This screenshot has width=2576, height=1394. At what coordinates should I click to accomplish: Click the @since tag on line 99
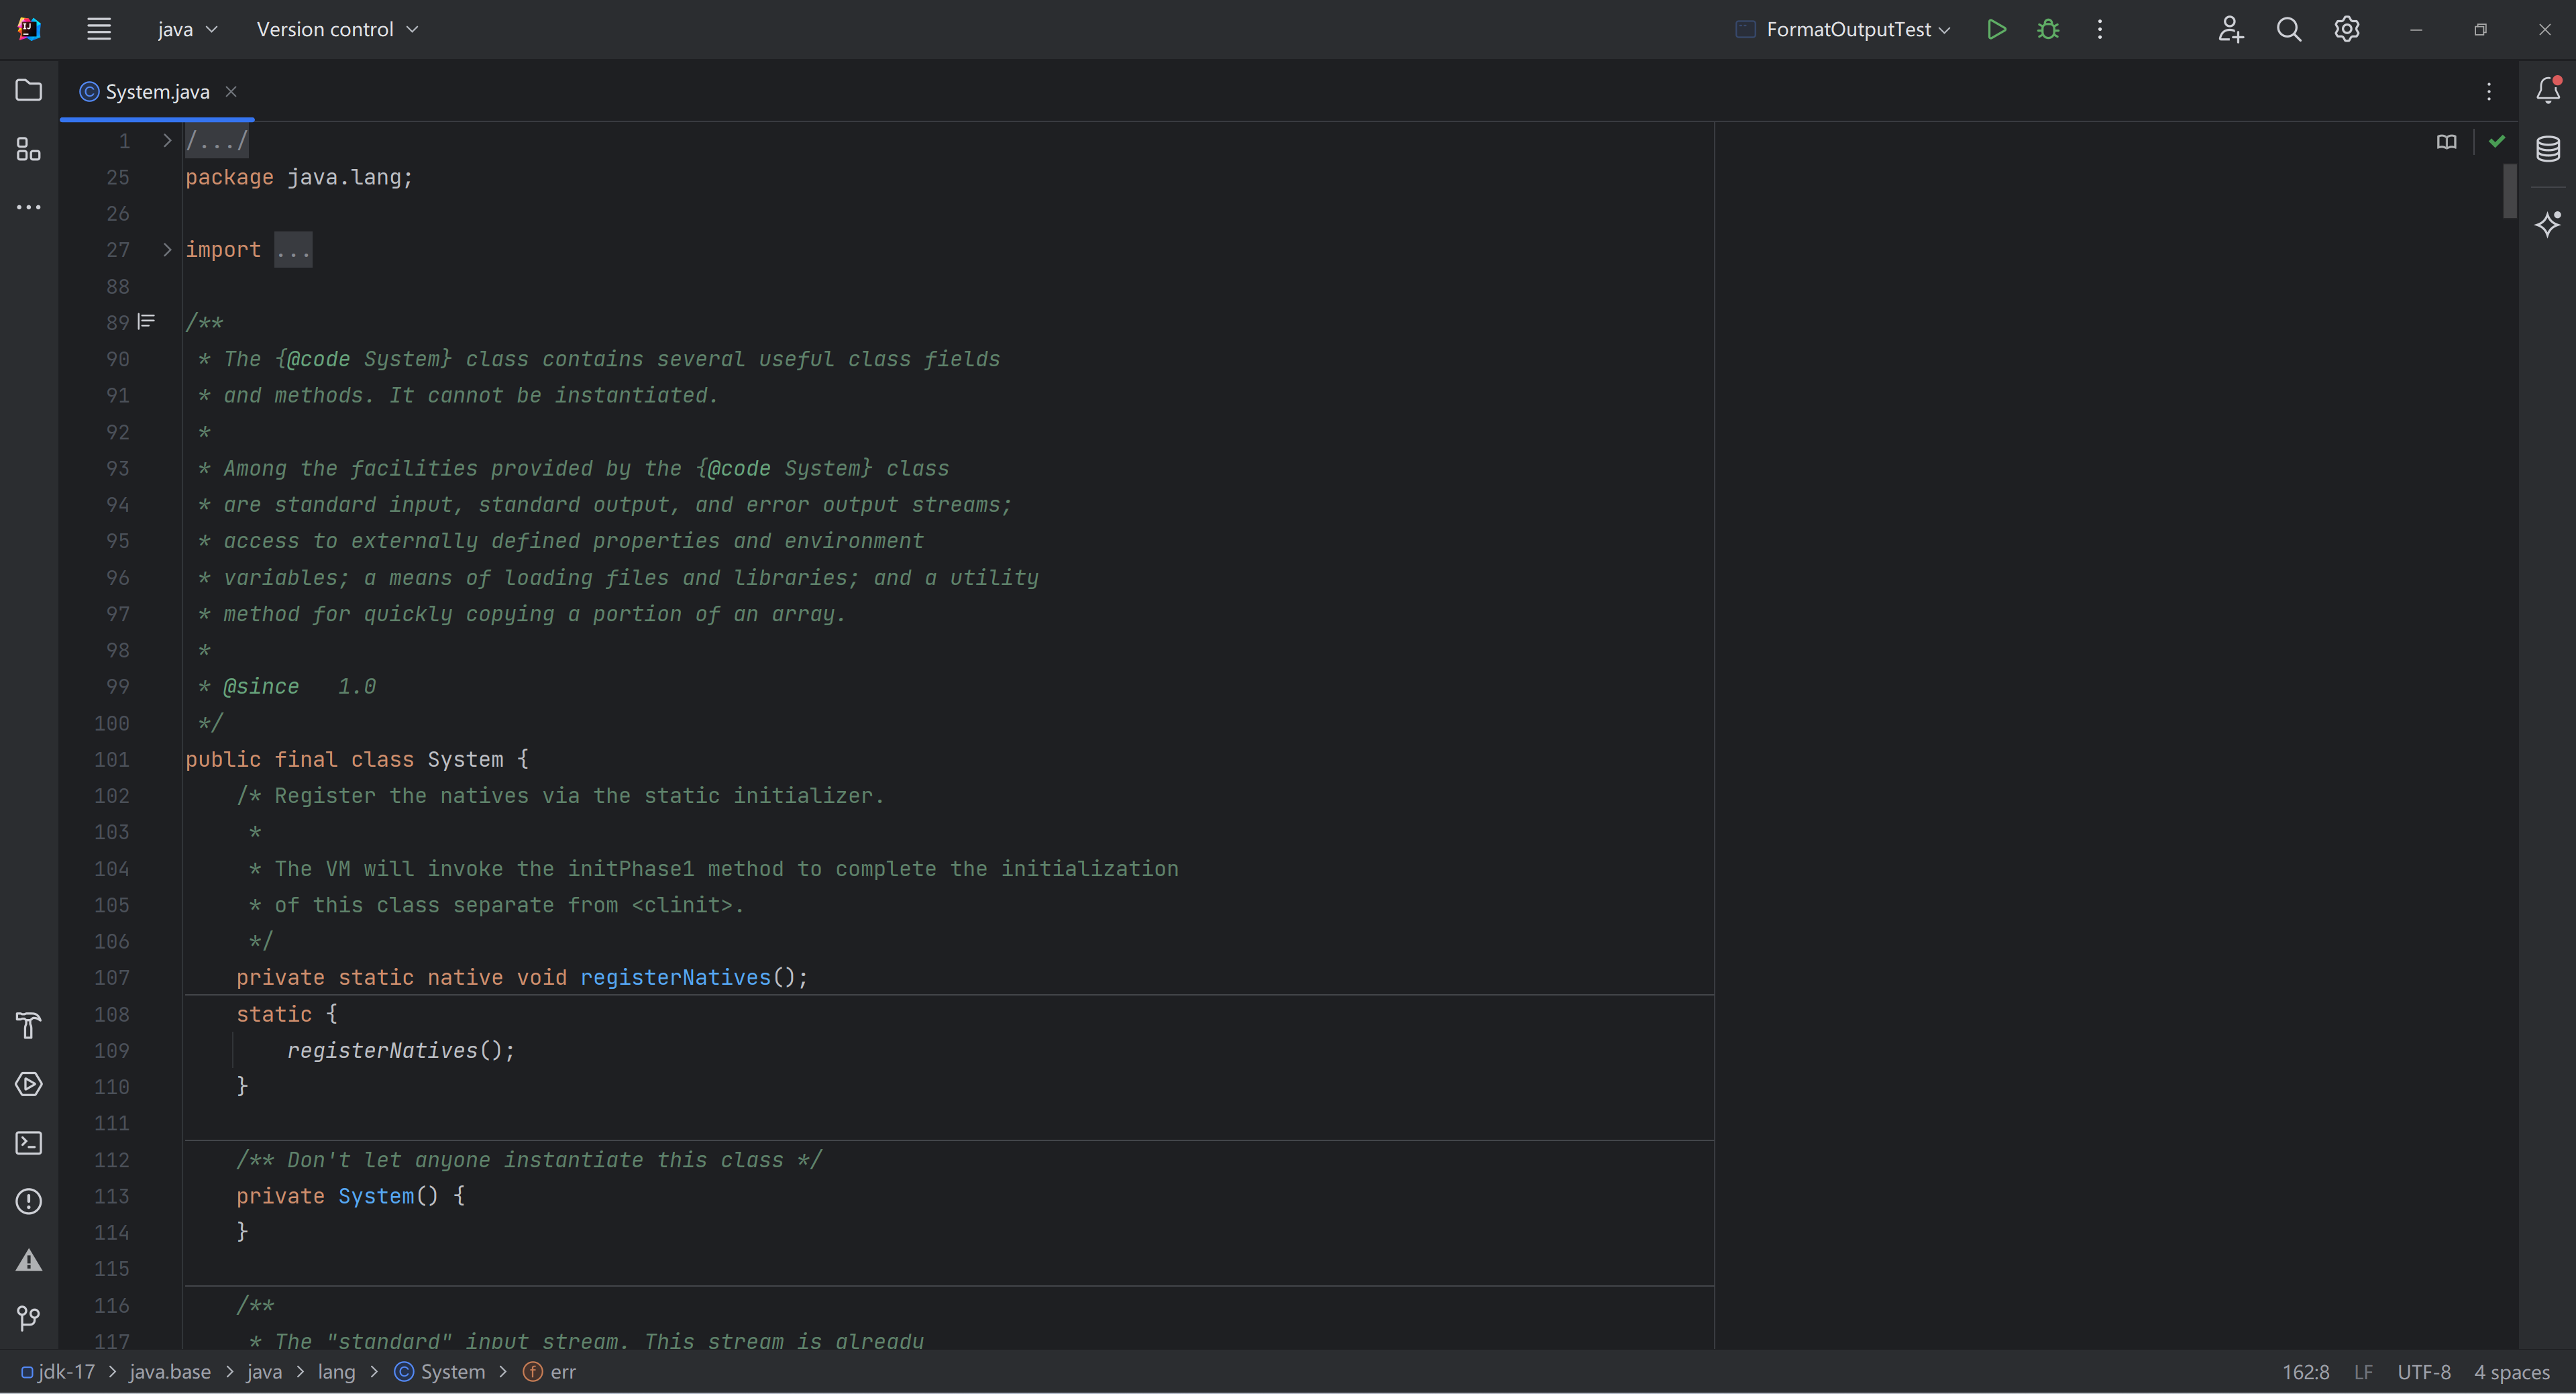261,686
